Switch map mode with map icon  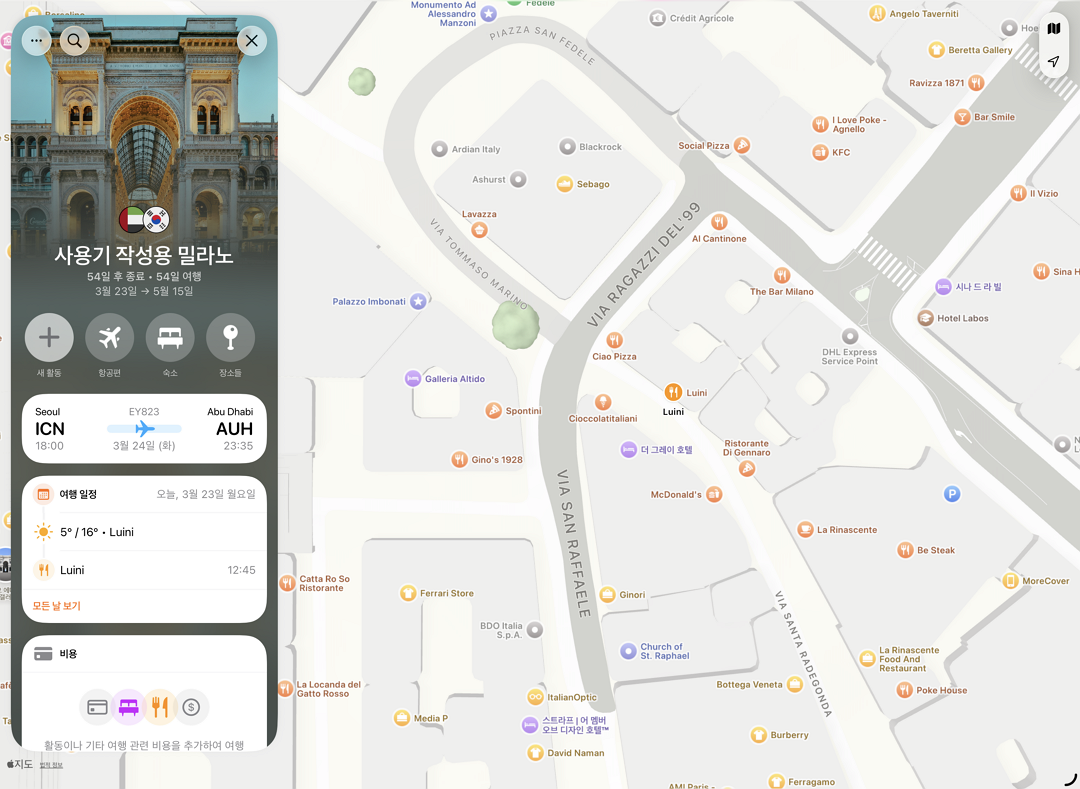tap(1054, 29)
